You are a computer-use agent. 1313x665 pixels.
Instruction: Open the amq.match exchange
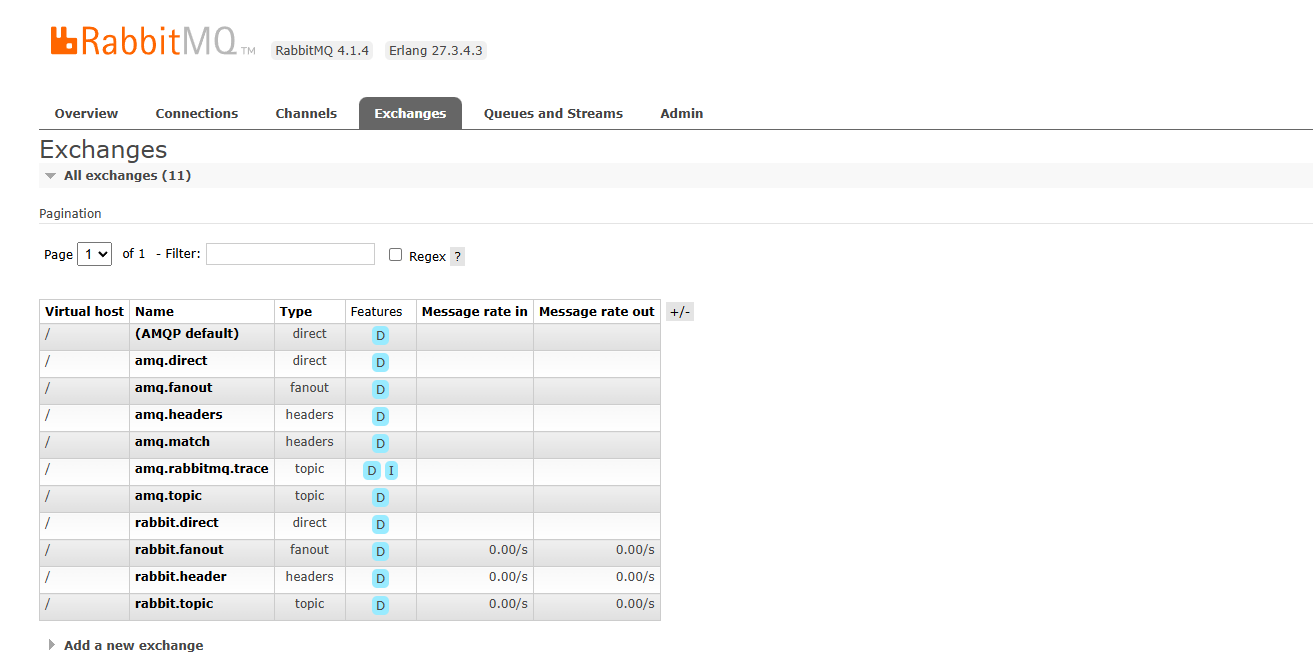172,441
